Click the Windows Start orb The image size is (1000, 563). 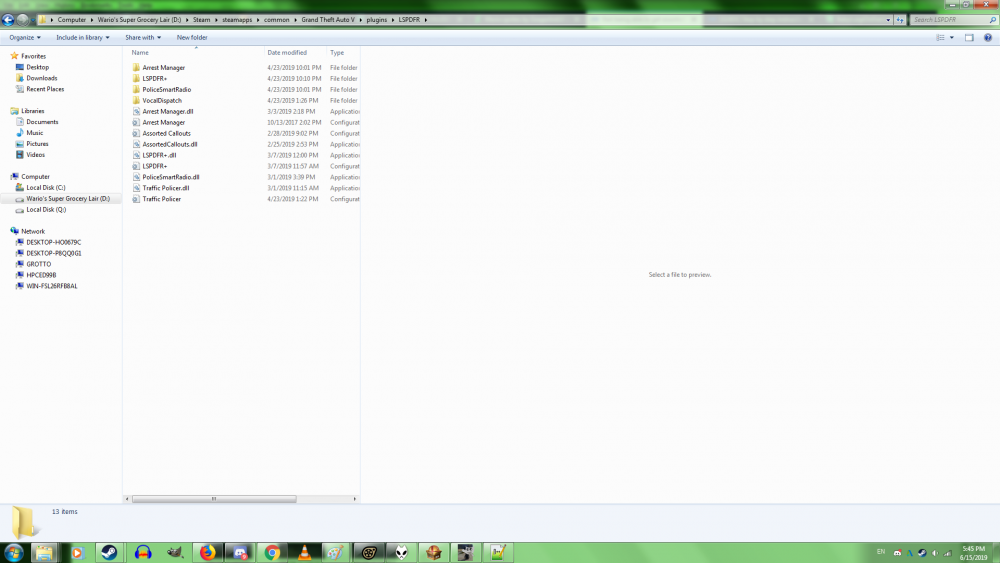13,552
